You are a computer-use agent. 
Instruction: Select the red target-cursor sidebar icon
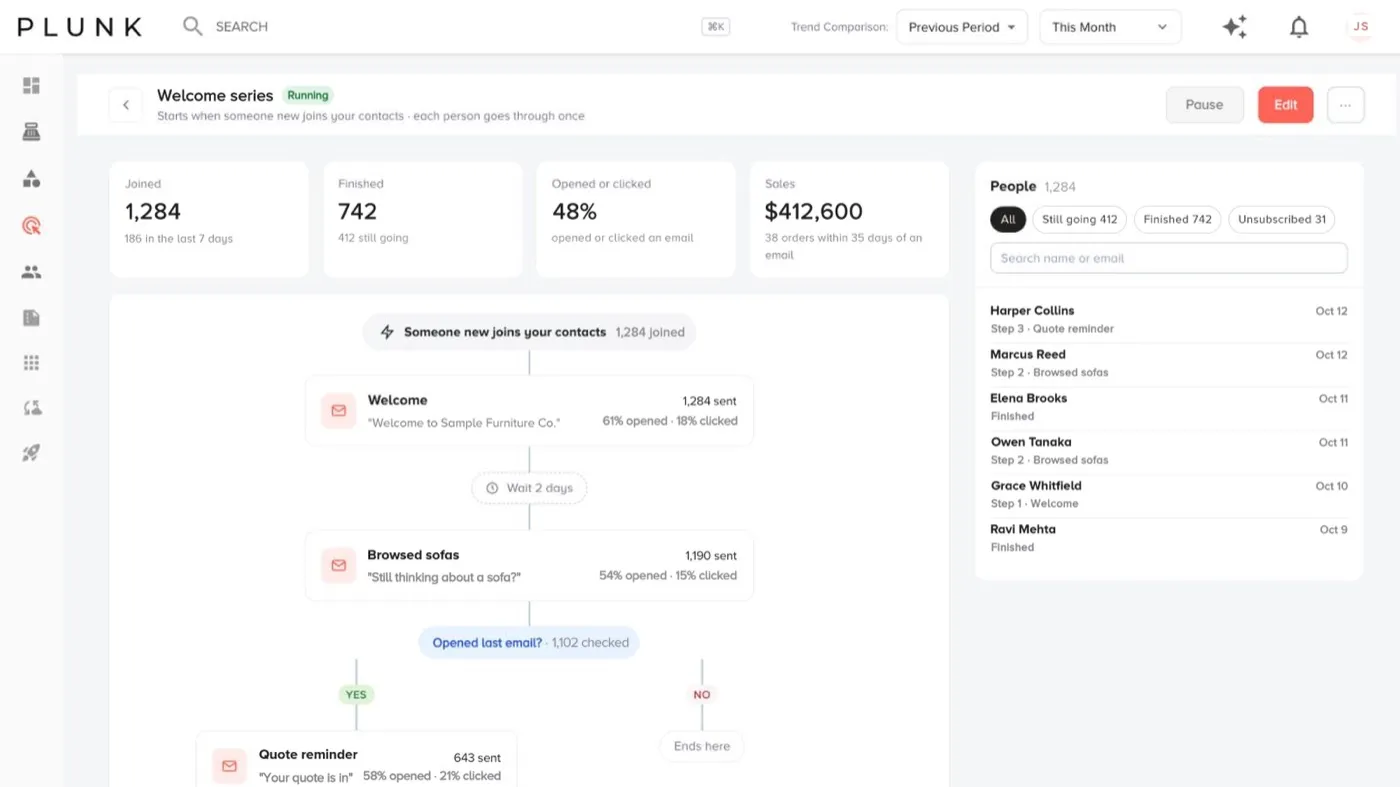[x=31, y=226]
